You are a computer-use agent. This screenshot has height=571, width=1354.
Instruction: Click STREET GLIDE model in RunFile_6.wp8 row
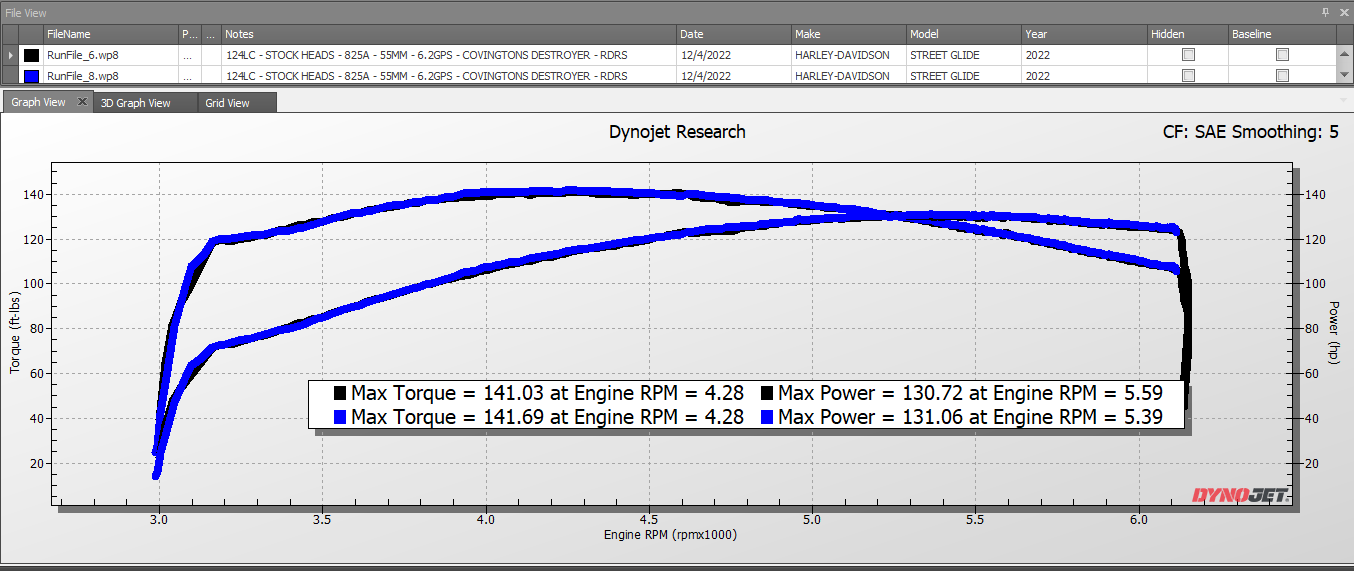click(964, 55)
